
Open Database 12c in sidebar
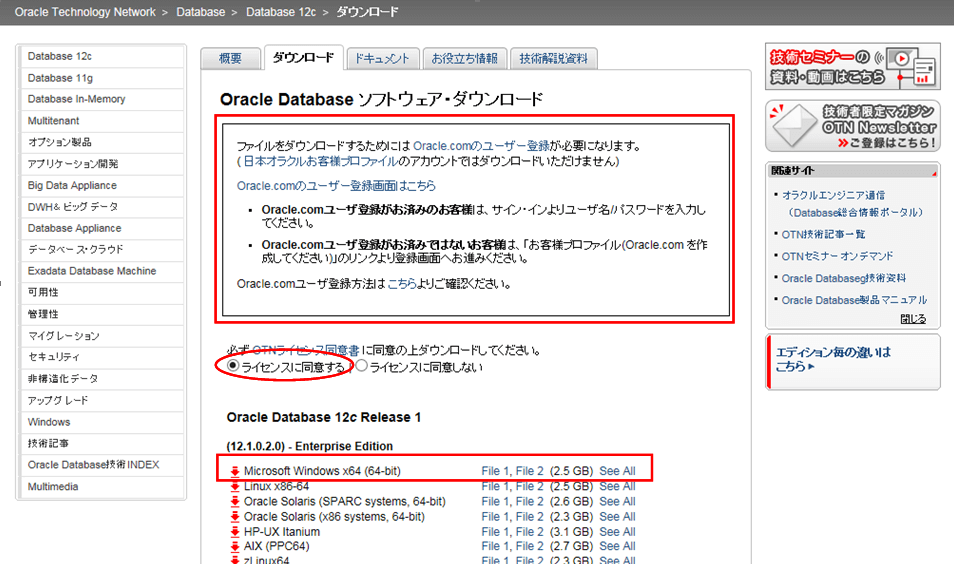(102, 57)
